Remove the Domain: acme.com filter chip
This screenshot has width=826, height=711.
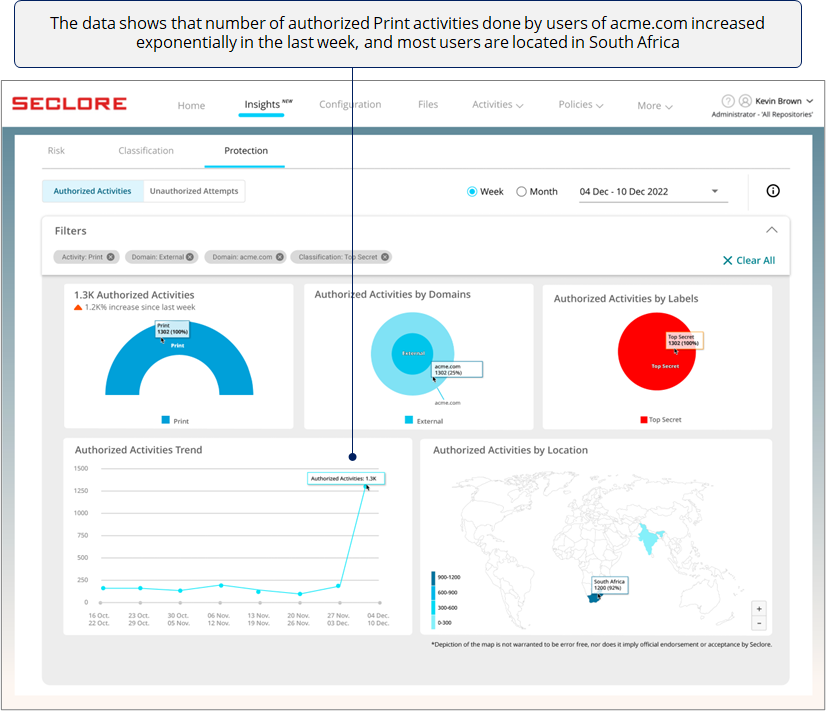280,257
